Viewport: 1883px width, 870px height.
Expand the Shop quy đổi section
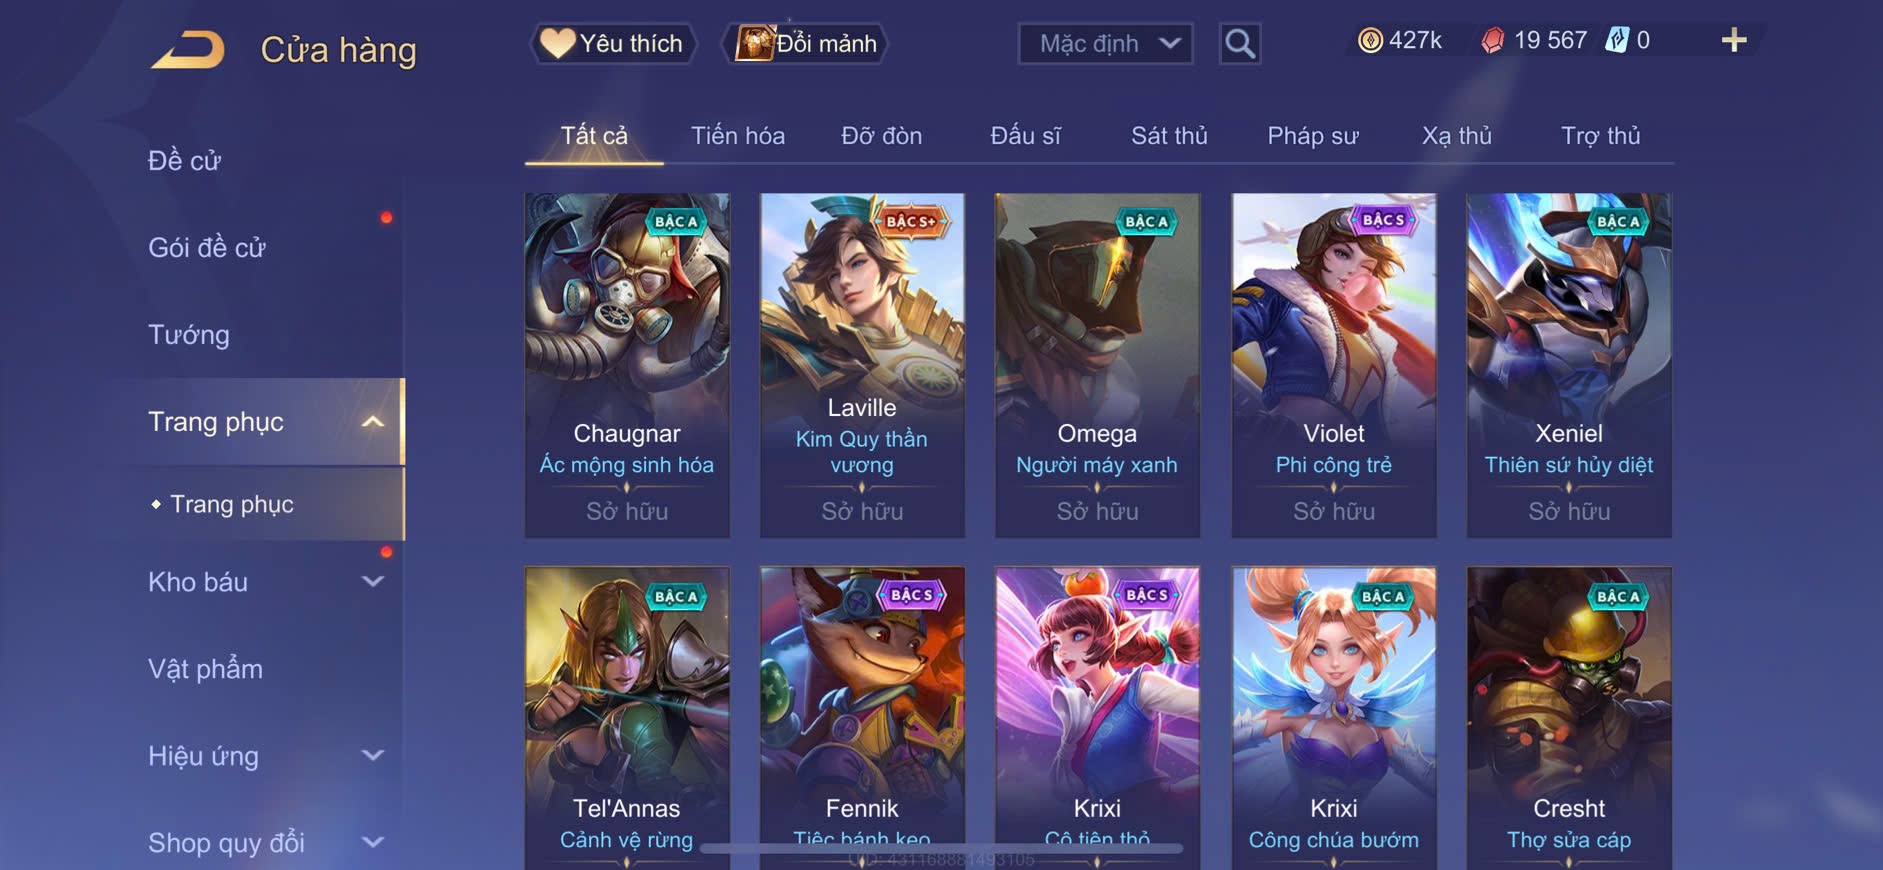[x=372, y=842]
